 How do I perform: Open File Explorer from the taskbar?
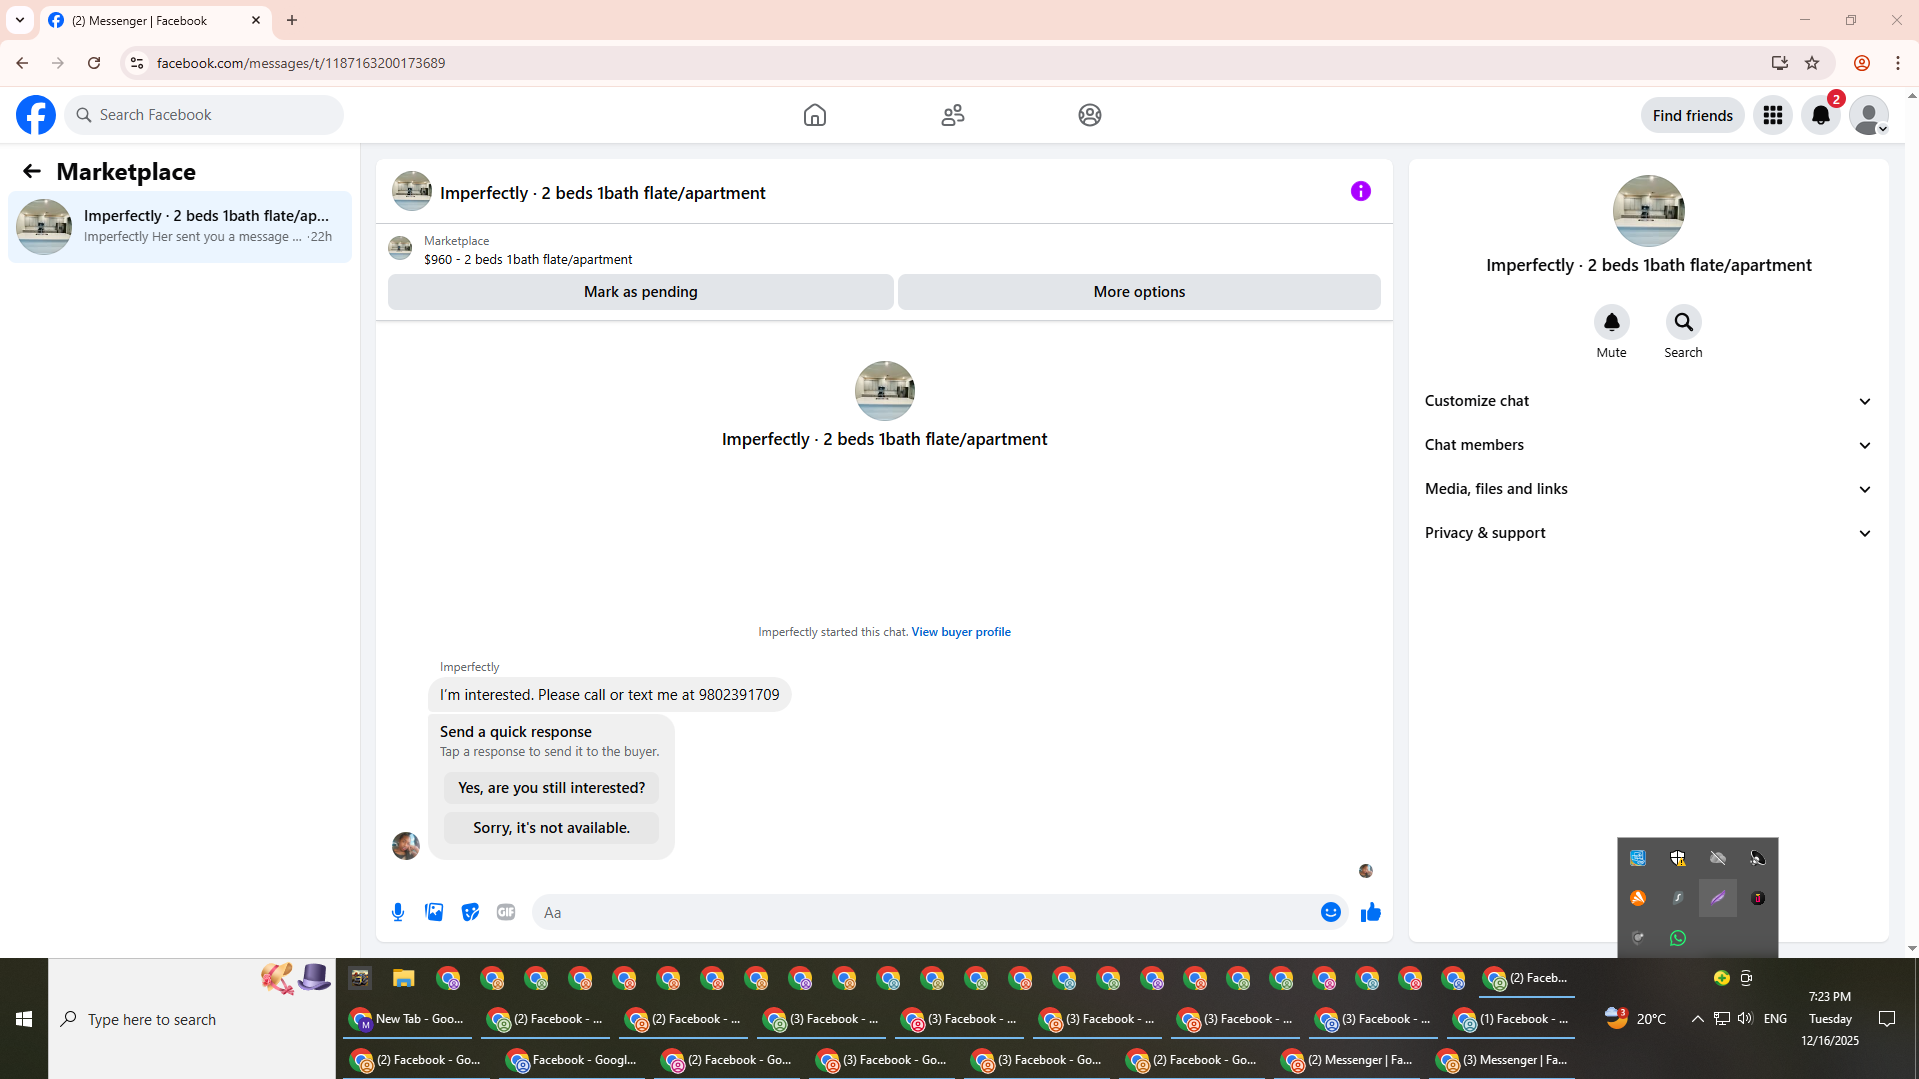click(404, 978)
